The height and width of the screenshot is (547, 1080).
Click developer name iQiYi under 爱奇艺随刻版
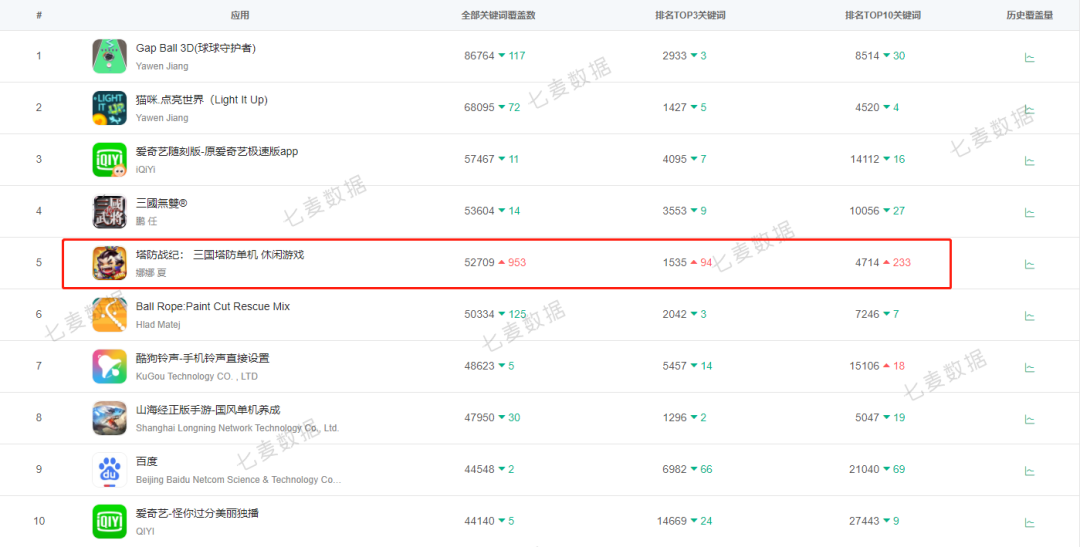pos(146,169)
